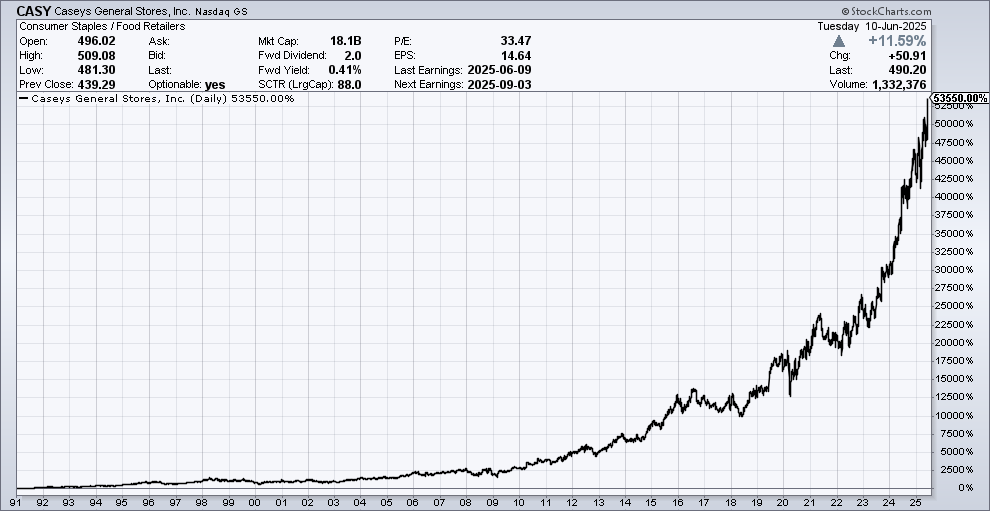Viewport: 990px width, 511px height.
Task: Click the 53550.00% current value flag
Action: pyautogui.click(x=959, y=99)
